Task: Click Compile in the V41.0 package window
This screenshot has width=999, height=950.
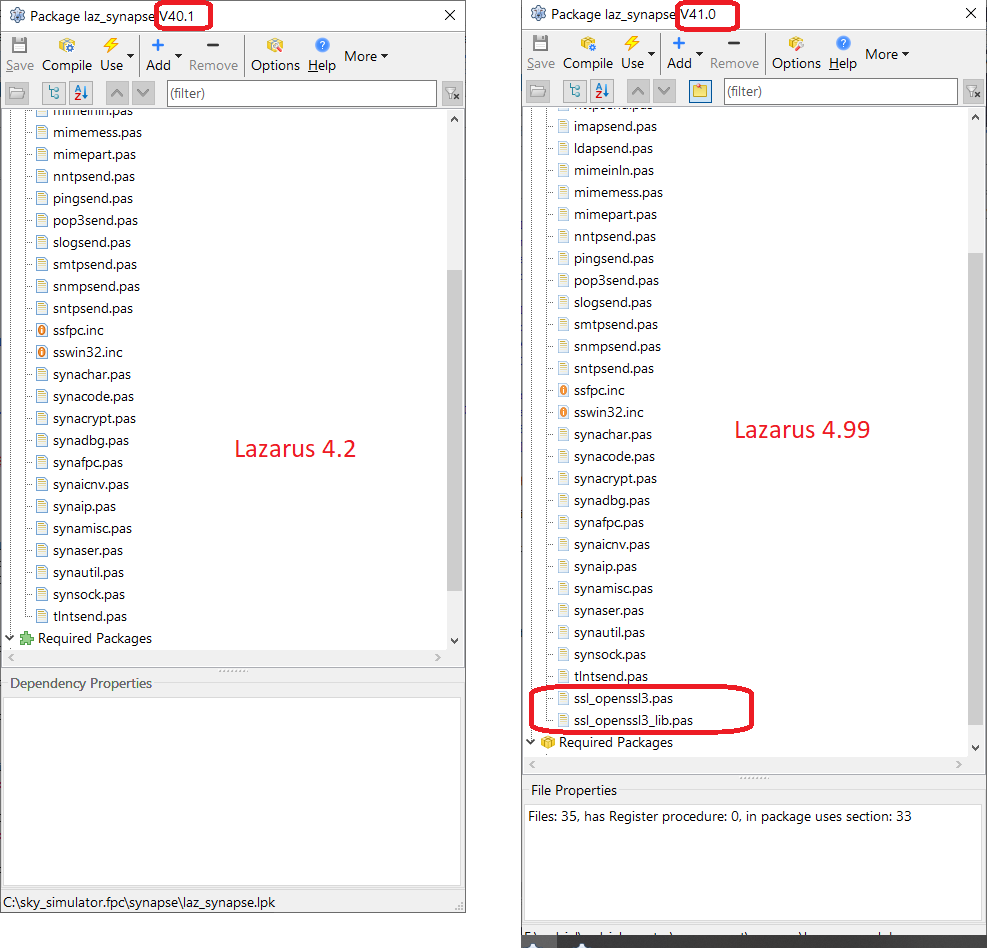Action: point(588,52)
